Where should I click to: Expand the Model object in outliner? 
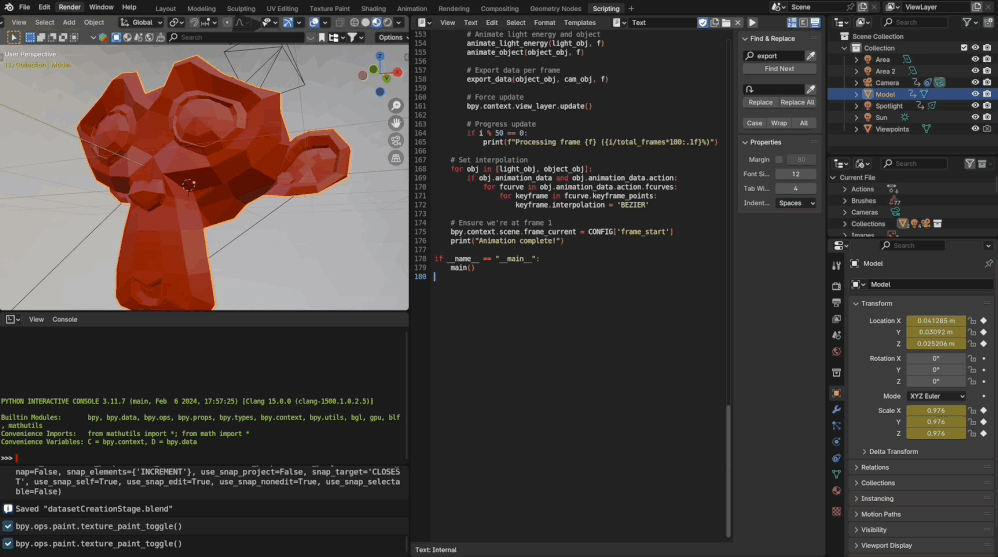(856, 94)
